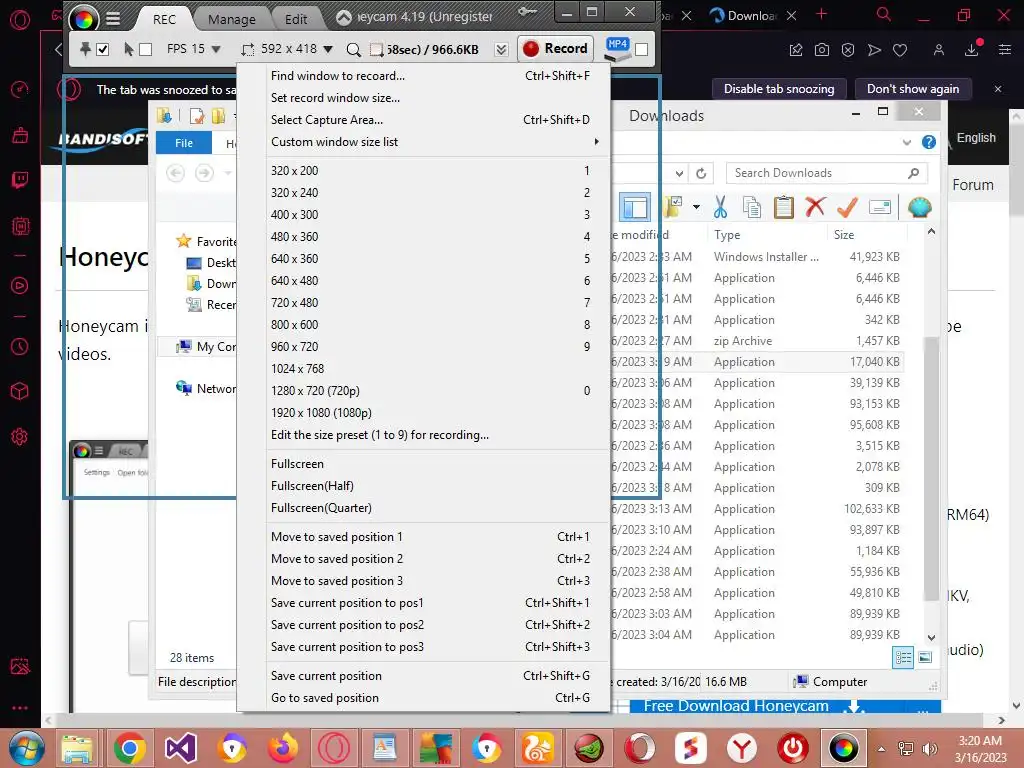Click the pin window icon in Honeycam
This screenshot has width=1024, height=768.
pos(85,49)
